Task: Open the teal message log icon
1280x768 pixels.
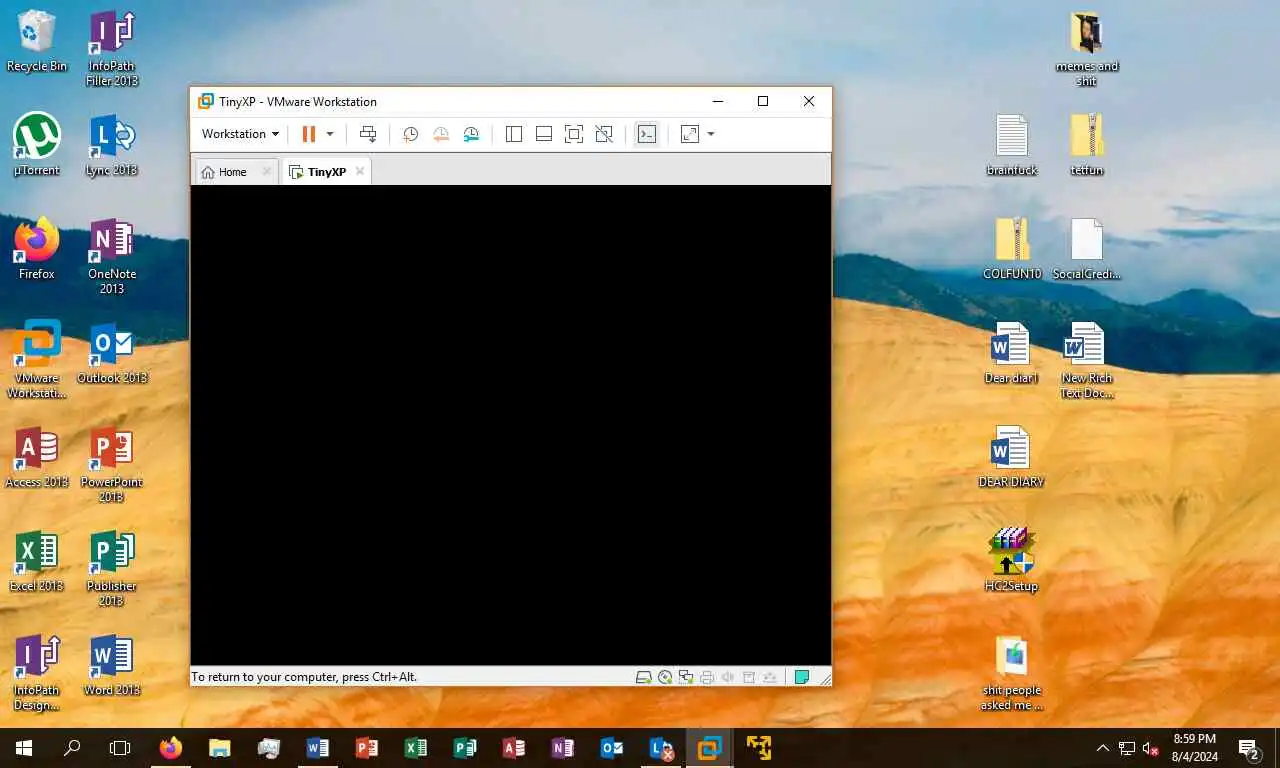Action: click(x=801, y=677)
